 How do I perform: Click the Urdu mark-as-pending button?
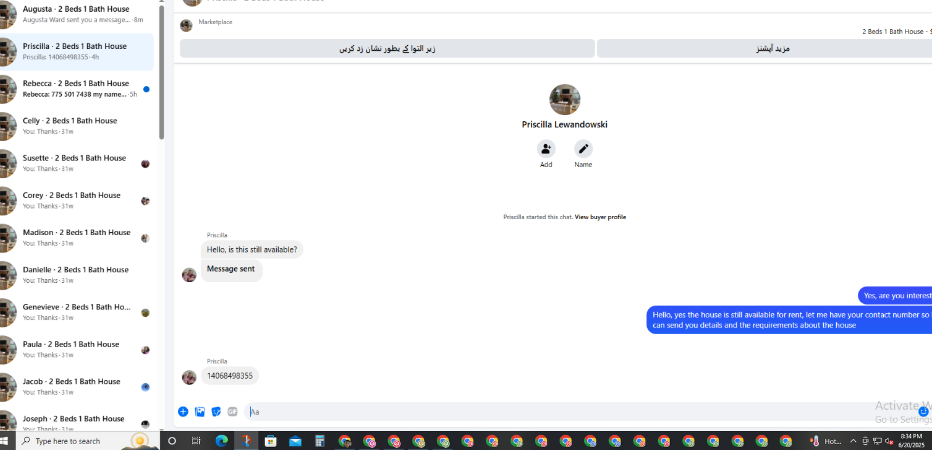[387, 49]
